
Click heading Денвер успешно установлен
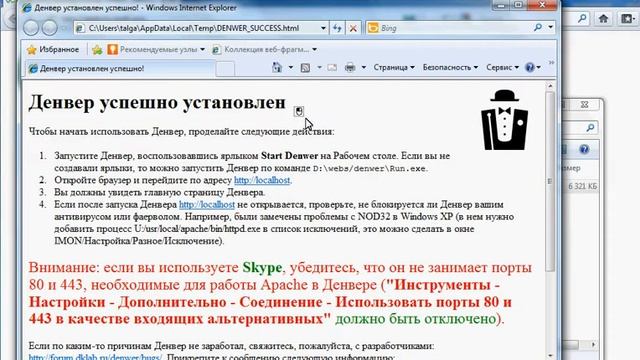click(157, 102)
